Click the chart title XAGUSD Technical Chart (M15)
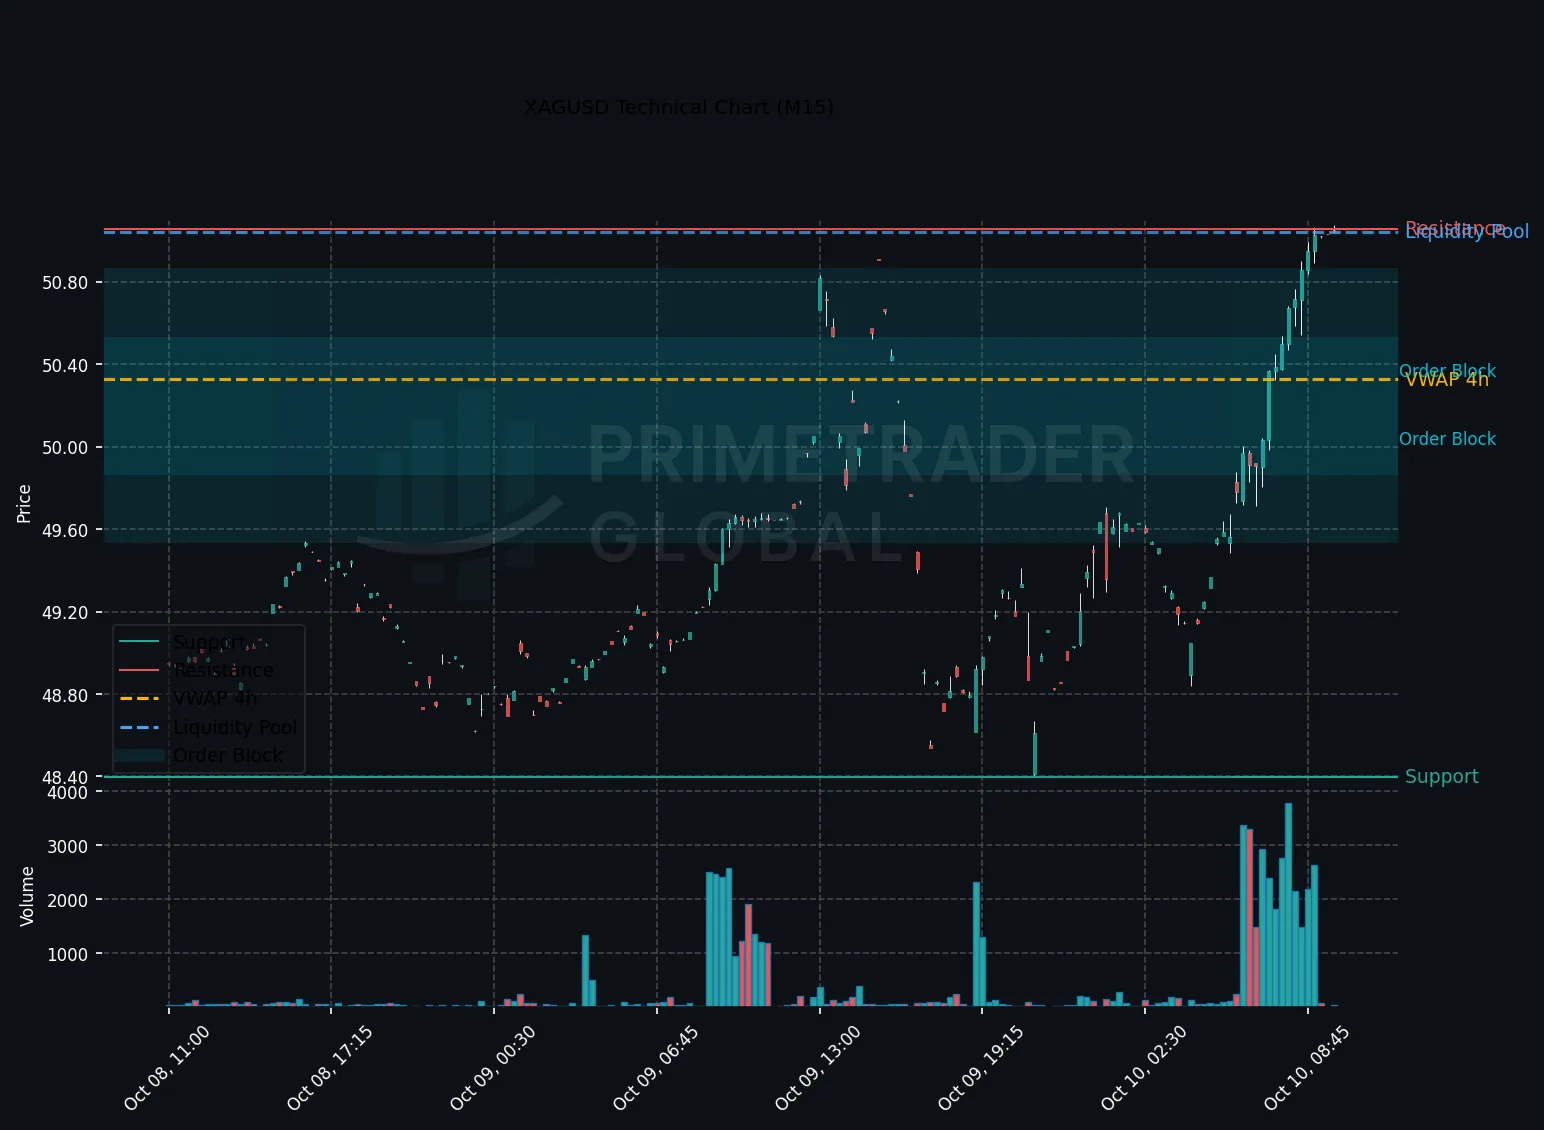The width and height of the screenshot is (1544, 1130). pos(679,107)
